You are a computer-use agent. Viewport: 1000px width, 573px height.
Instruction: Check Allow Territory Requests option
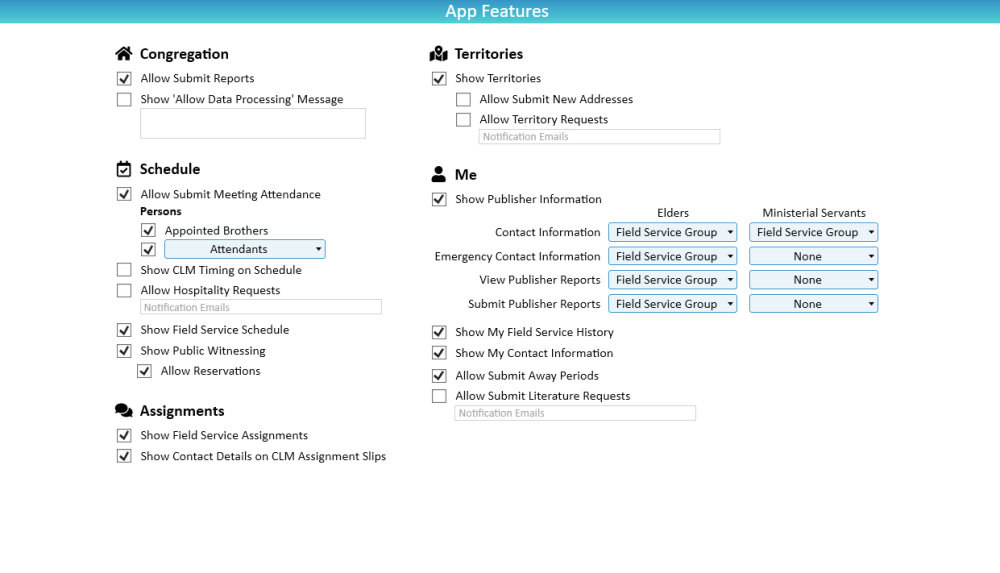click(463, 120)
